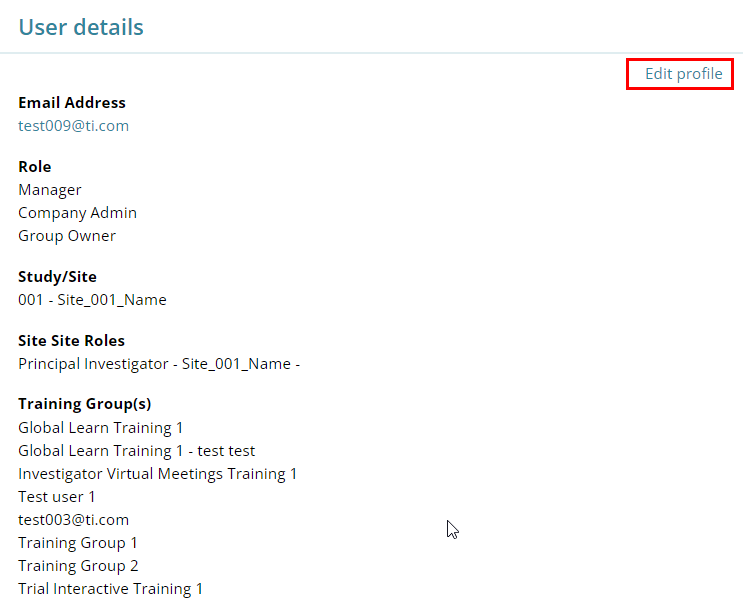Image resolution: width=743 pixels, height=604 pixels.
Task: Select the Group Owner role entry
Action: click(67, 236)
